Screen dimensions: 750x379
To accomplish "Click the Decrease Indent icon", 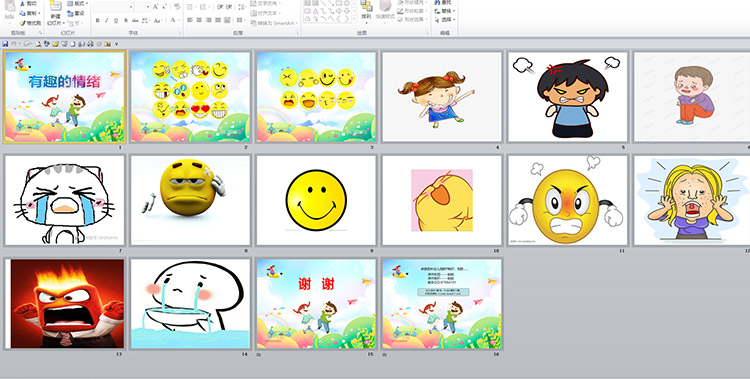I will [220, 7].
